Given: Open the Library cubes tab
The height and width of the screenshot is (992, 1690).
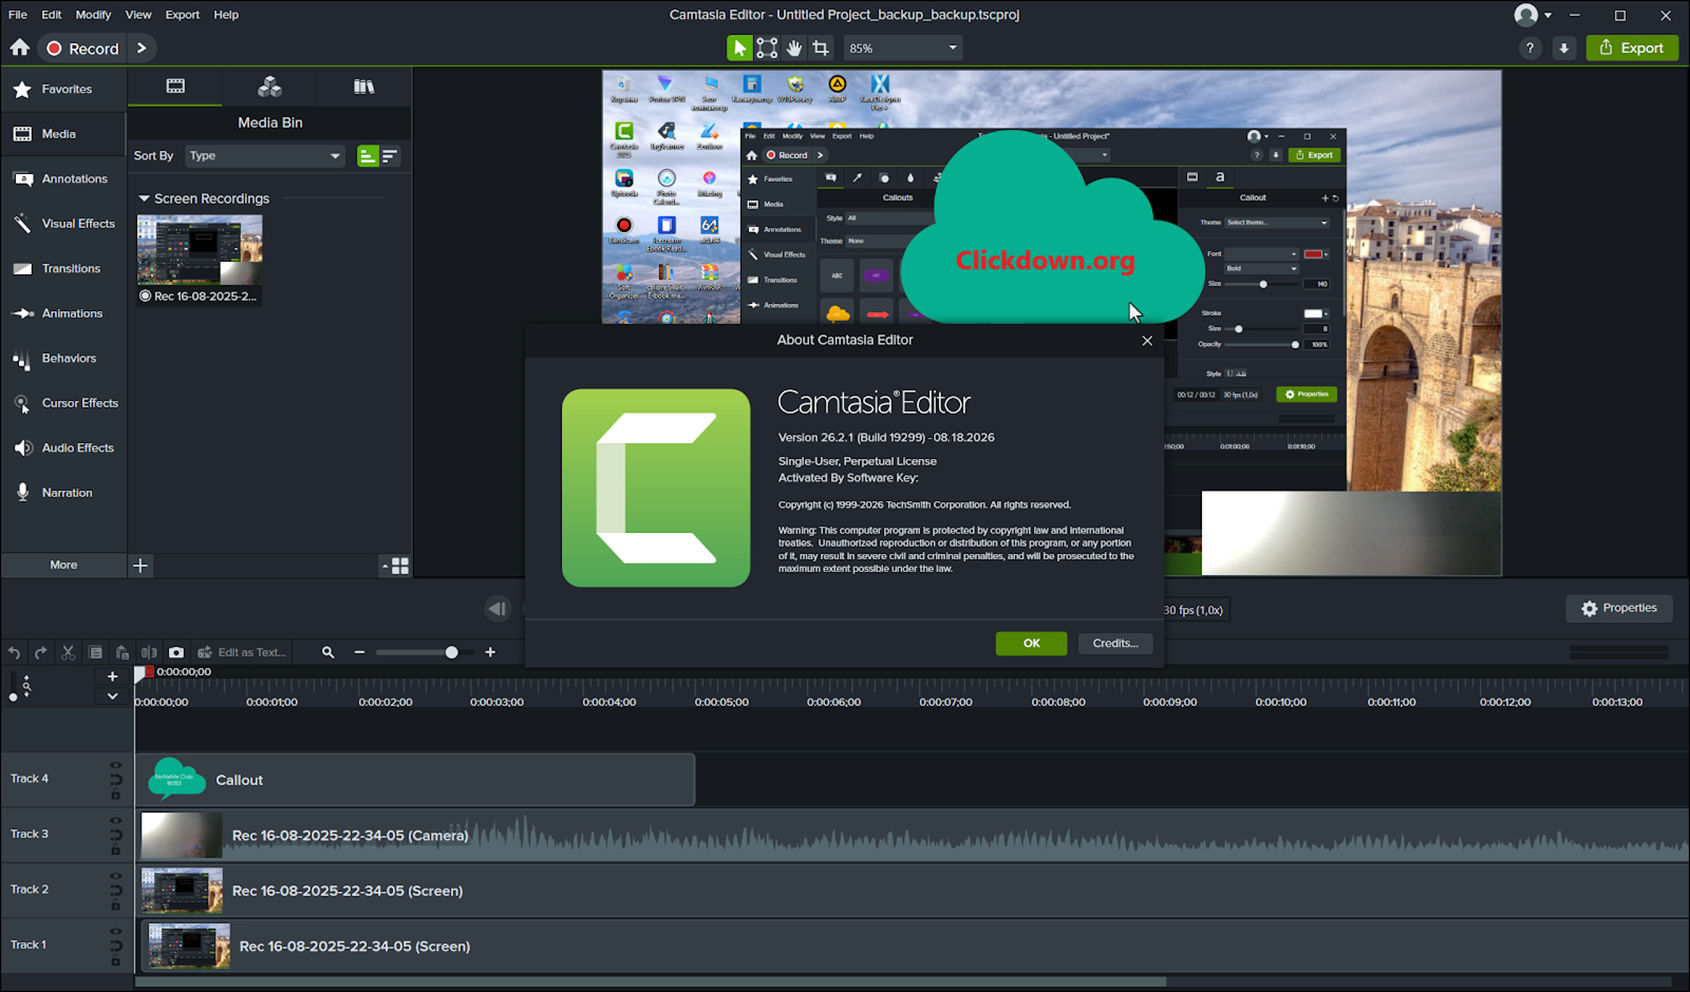Looking at the screenshot, I should (x=269, y=87).
